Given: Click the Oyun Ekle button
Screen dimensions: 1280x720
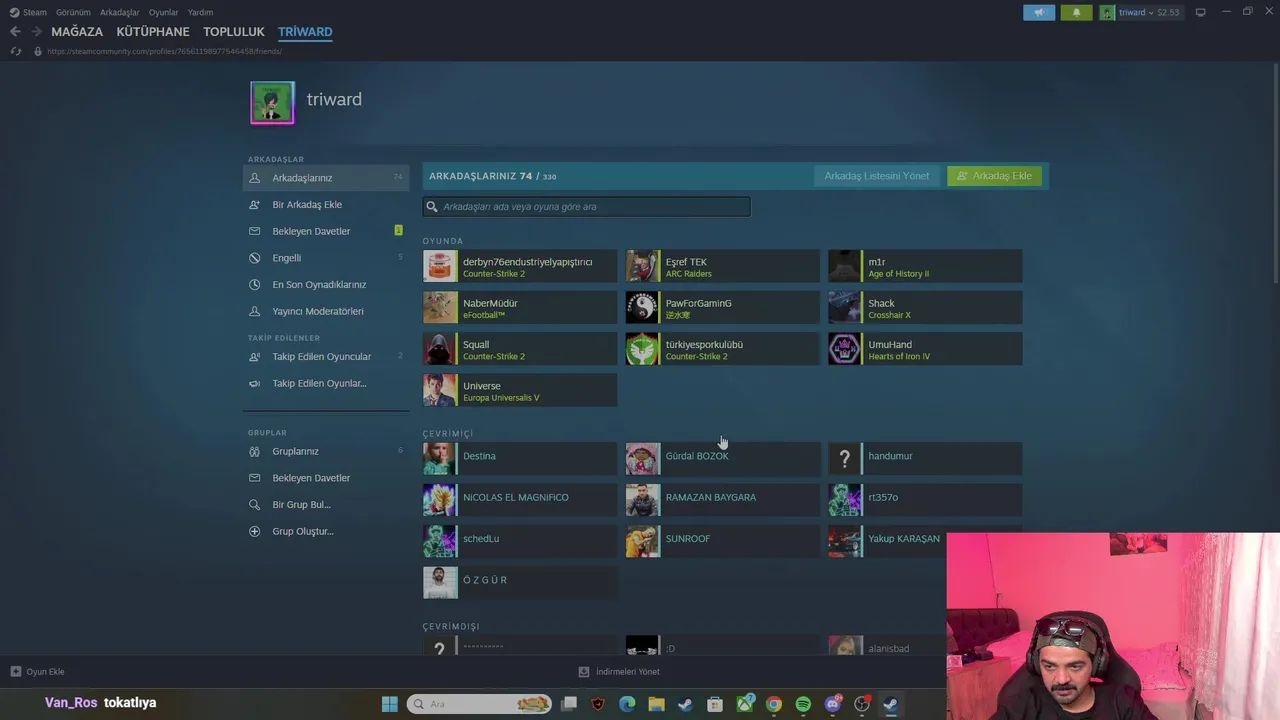Looking at the screenshot, I should click(x=37, y=672).
